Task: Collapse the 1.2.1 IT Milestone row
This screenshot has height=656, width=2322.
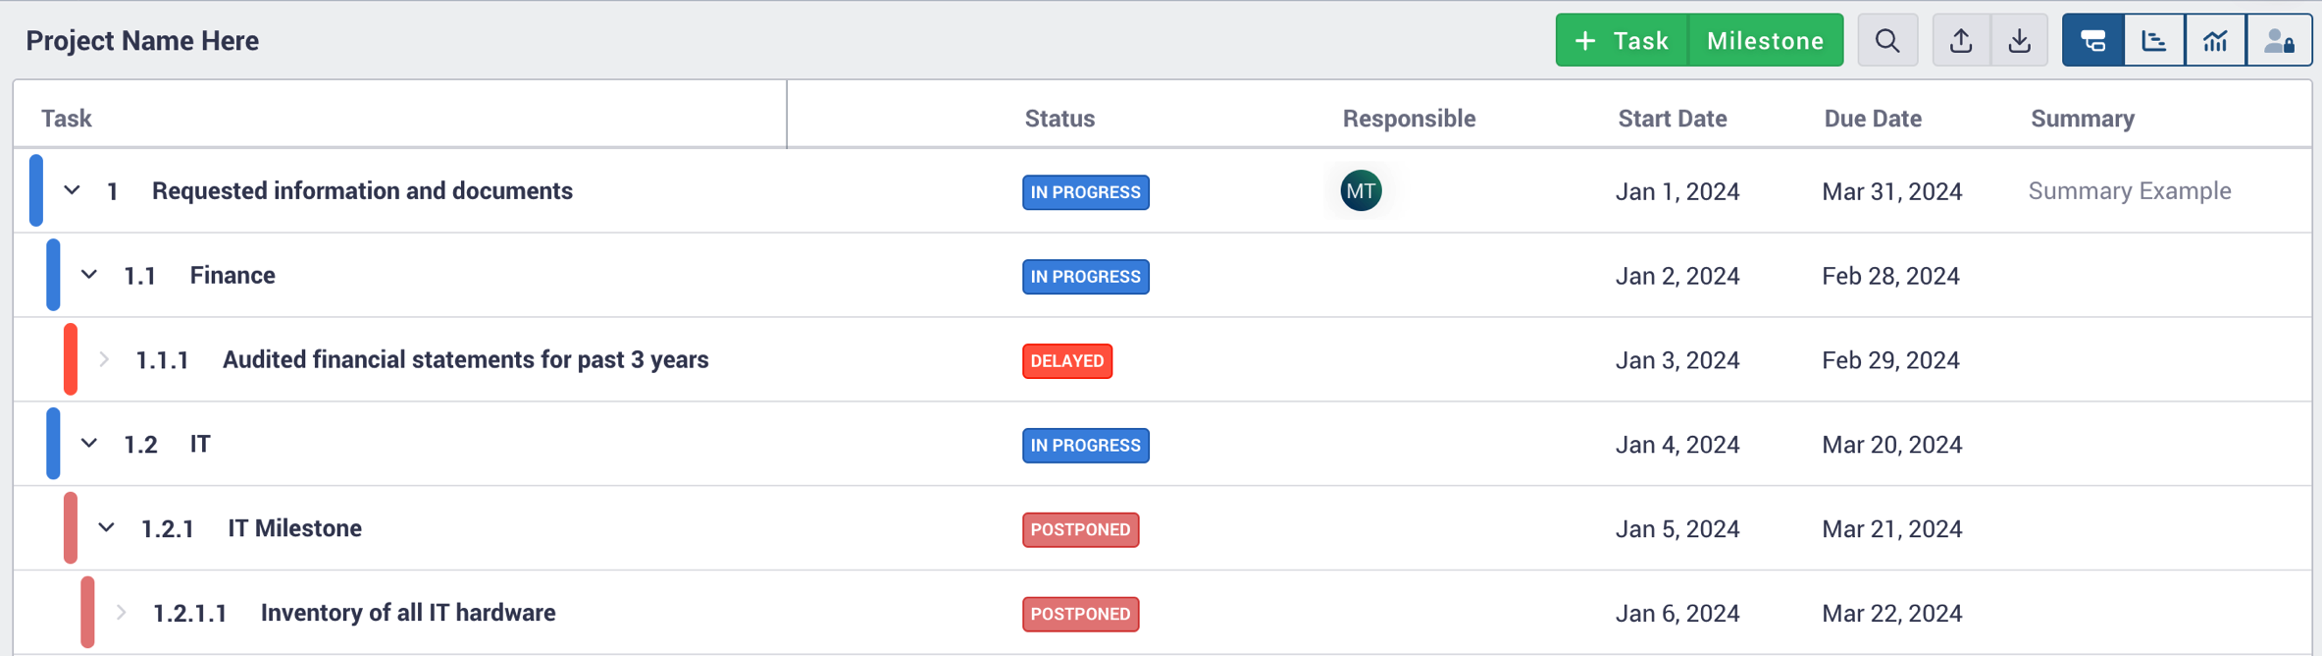Action: coord(106,528)
